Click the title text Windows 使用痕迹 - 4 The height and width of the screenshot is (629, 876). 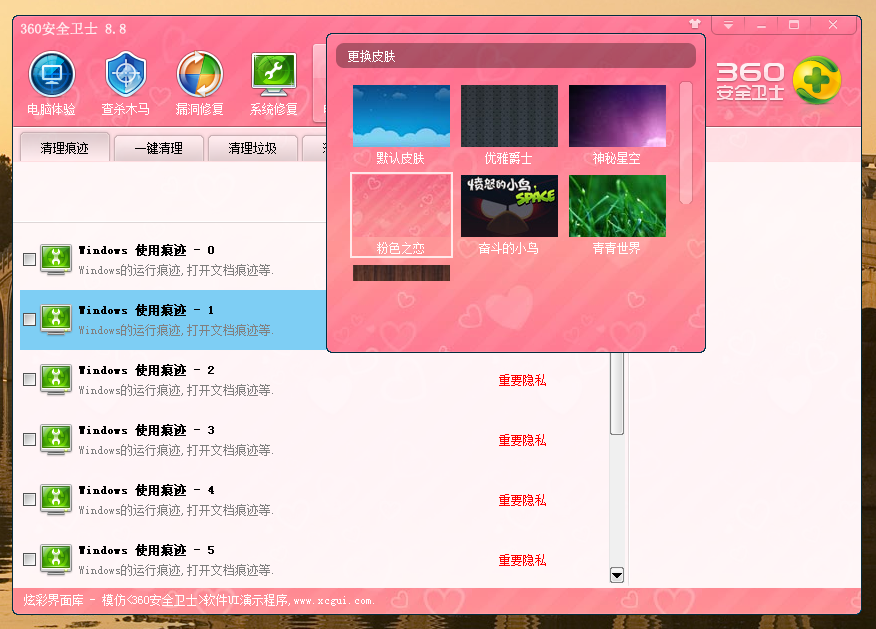coord(146,490)
